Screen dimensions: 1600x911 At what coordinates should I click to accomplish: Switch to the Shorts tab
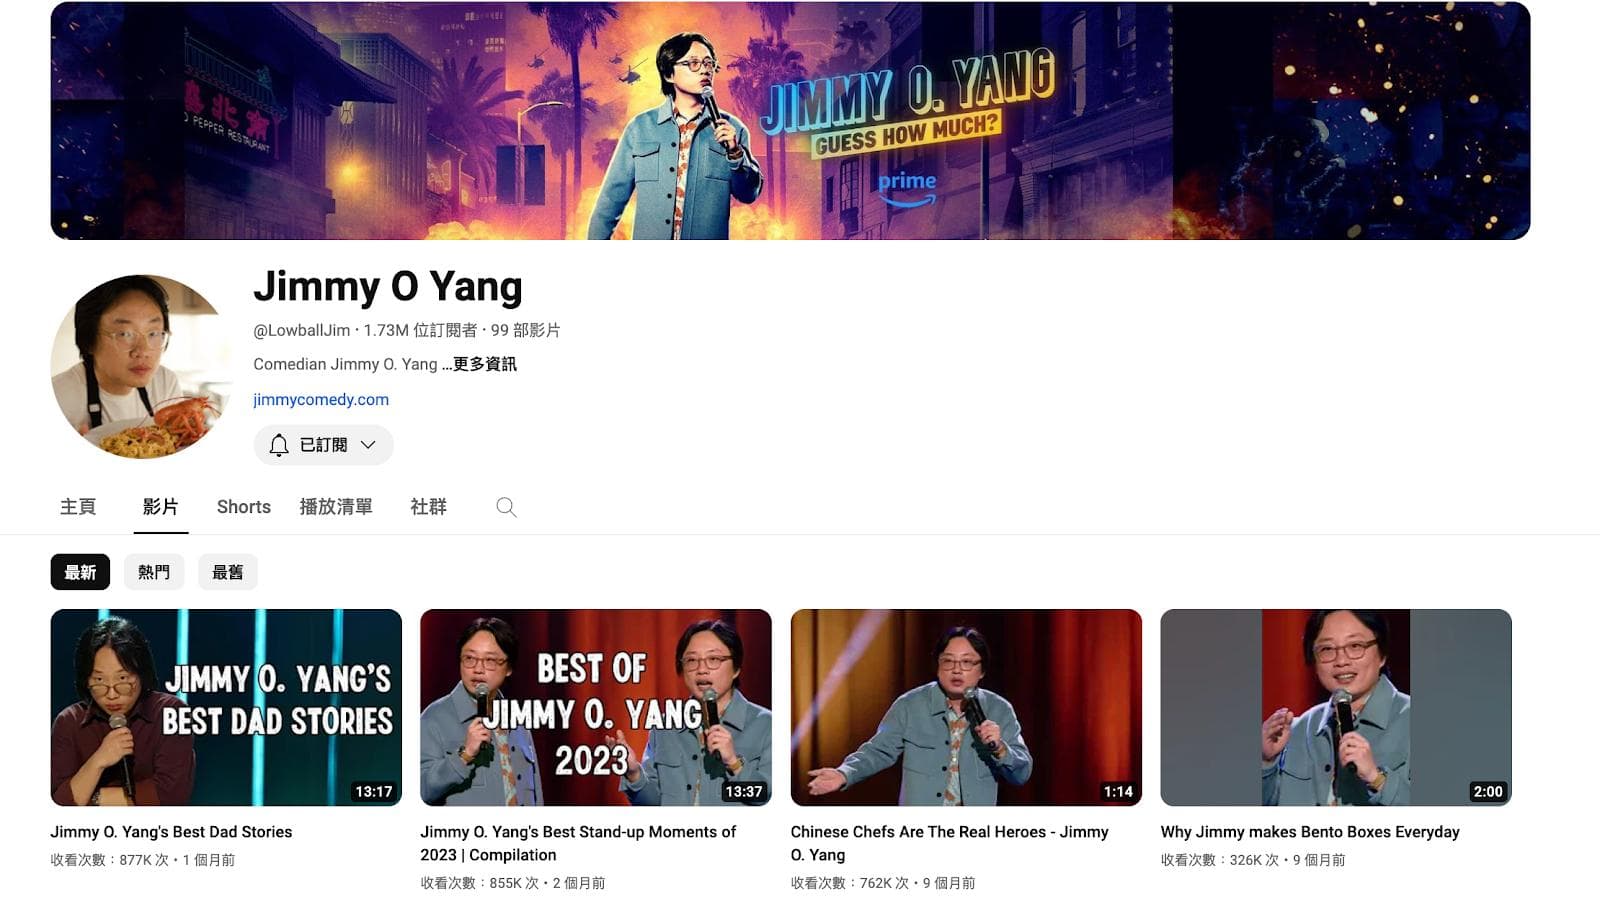click(x=244, y=507)
